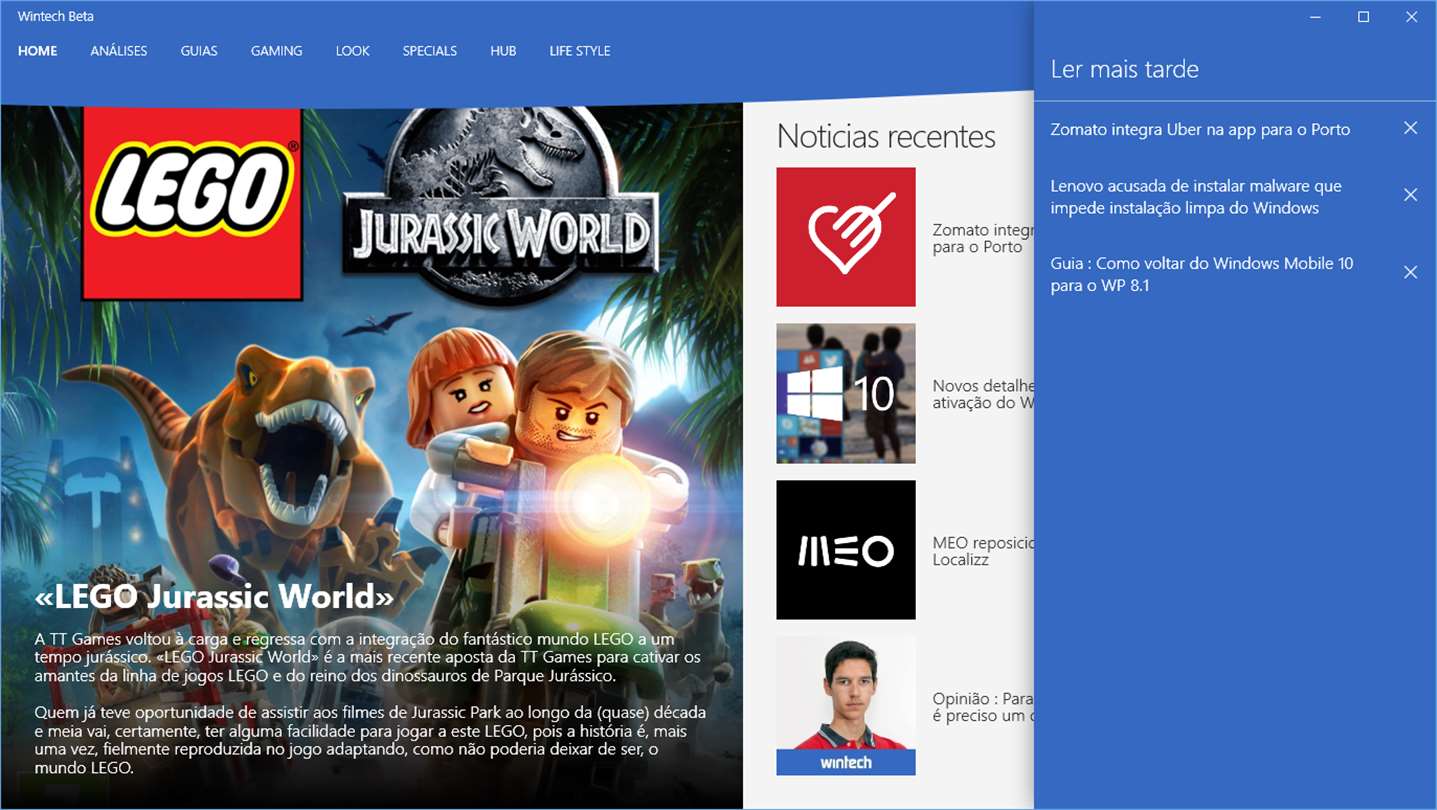Screen dimensions: 1437x810
Task: Remove Lenovo malware article from reading list
Action: (x=1410, y=195)
